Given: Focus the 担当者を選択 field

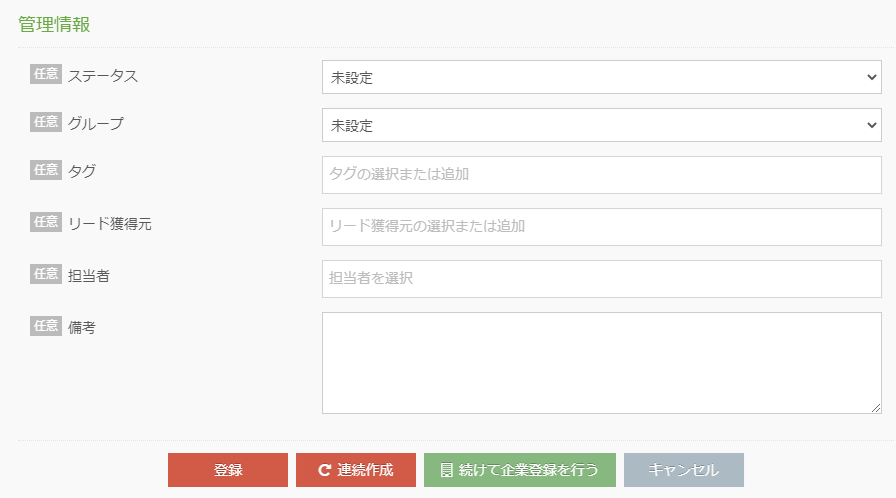Looking at the screenshot, I should pyautogui.click(x=602, y=279).
